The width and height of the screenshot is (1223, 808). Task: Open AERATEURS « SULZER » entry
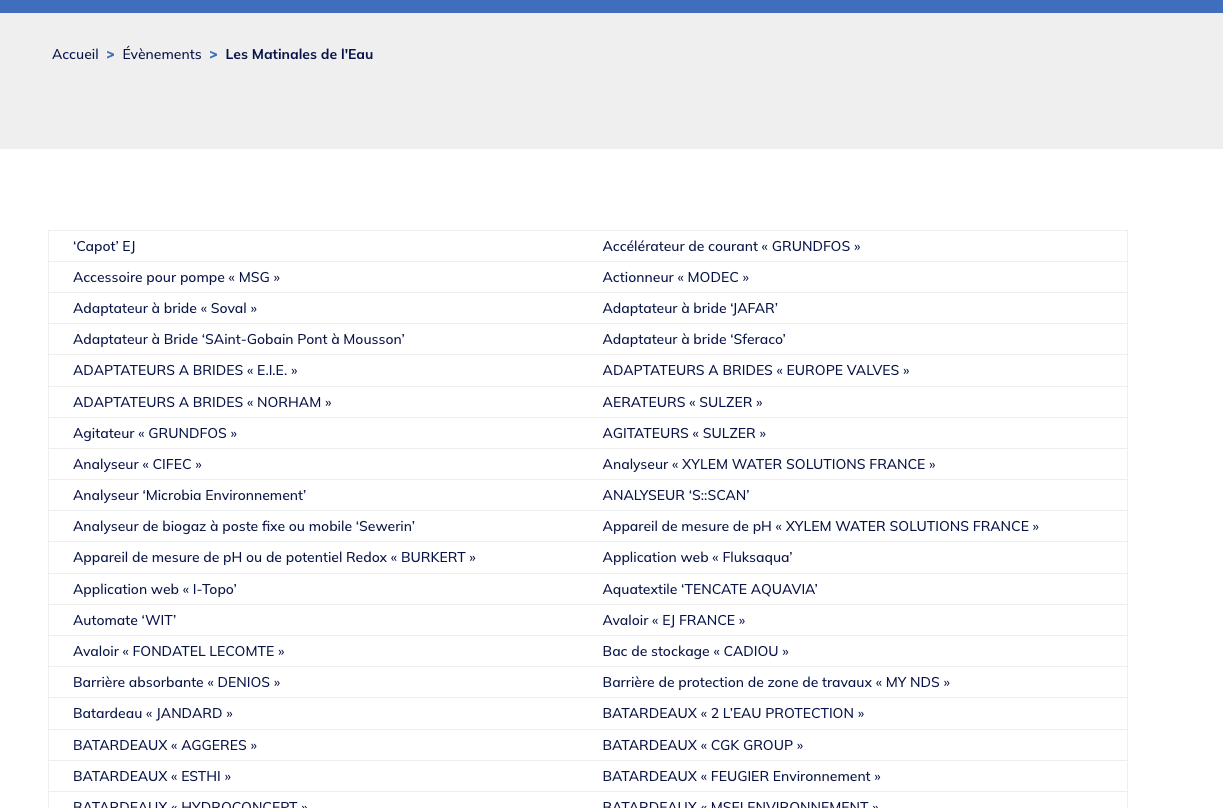tap(682, 402)
